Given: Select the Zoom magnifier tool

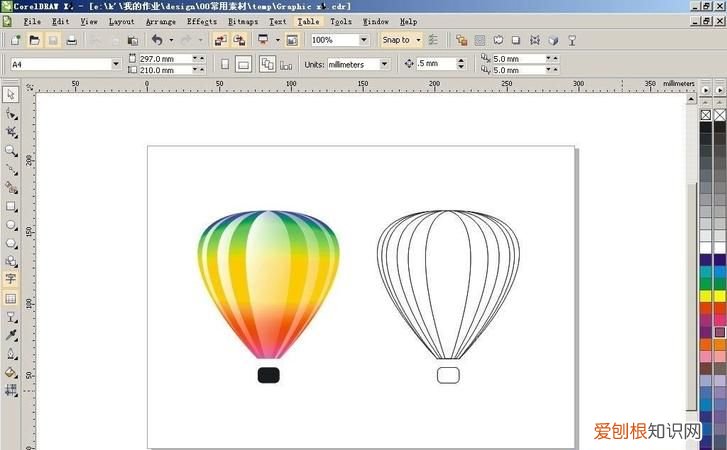Looking at the screenshot, I should point(11,150).
